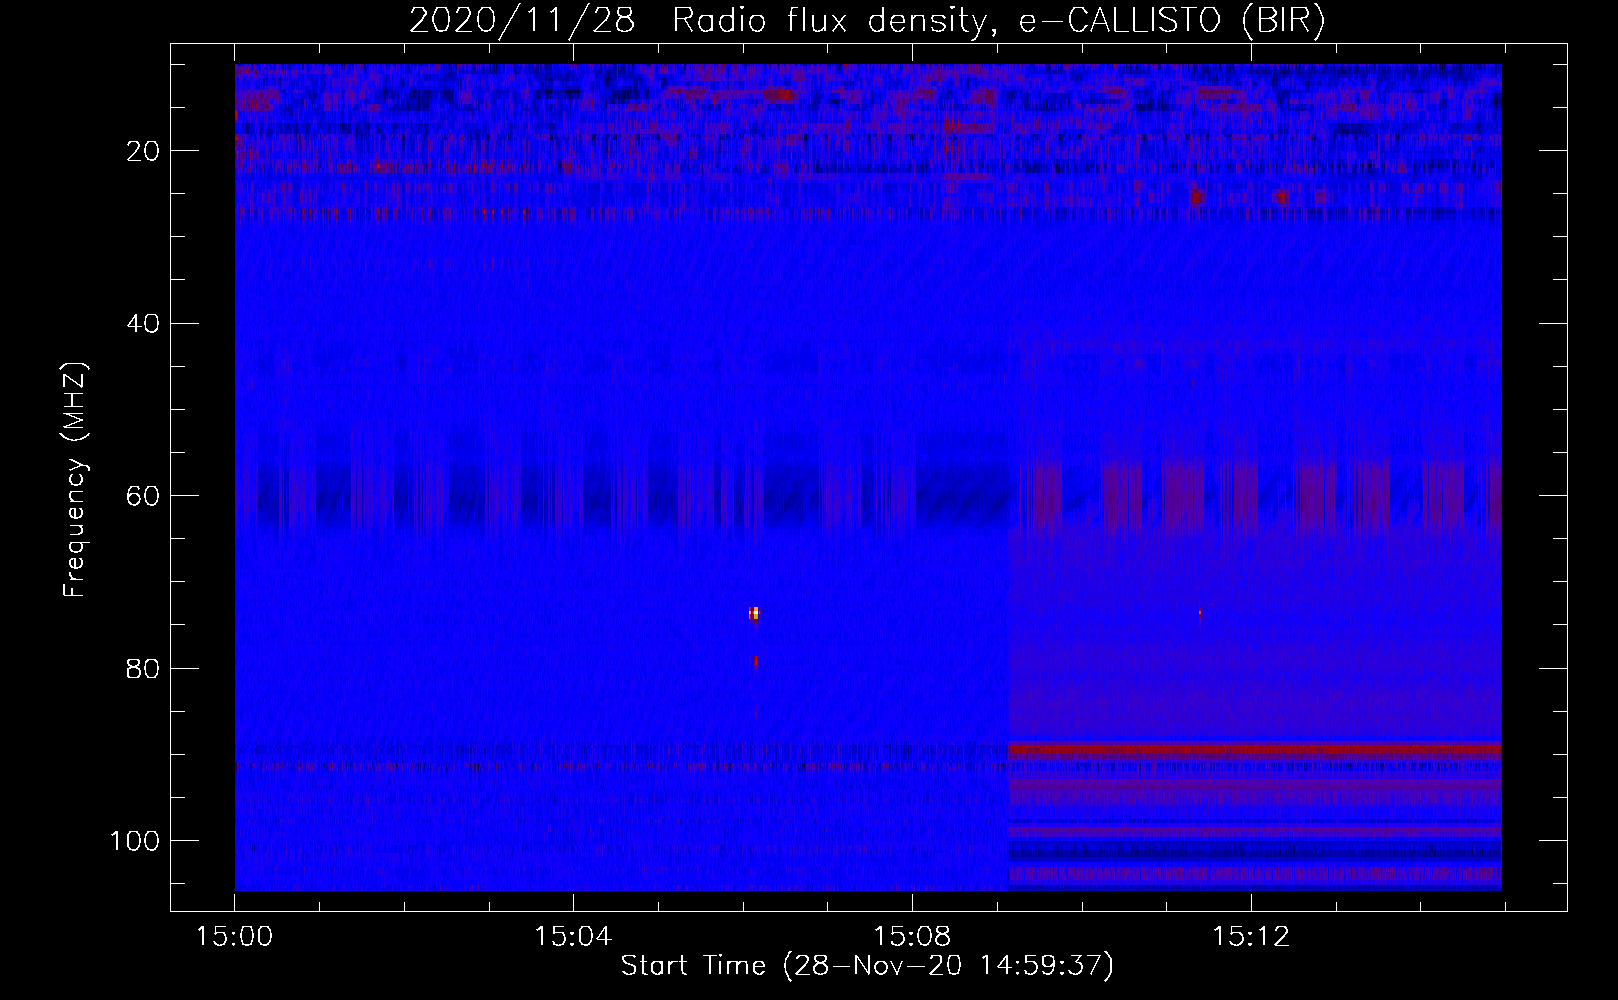This screenshot has width=1618, height=1000.
Task: Click the bright yellow burst spot near 74 MHz
Action: [754, 613]
